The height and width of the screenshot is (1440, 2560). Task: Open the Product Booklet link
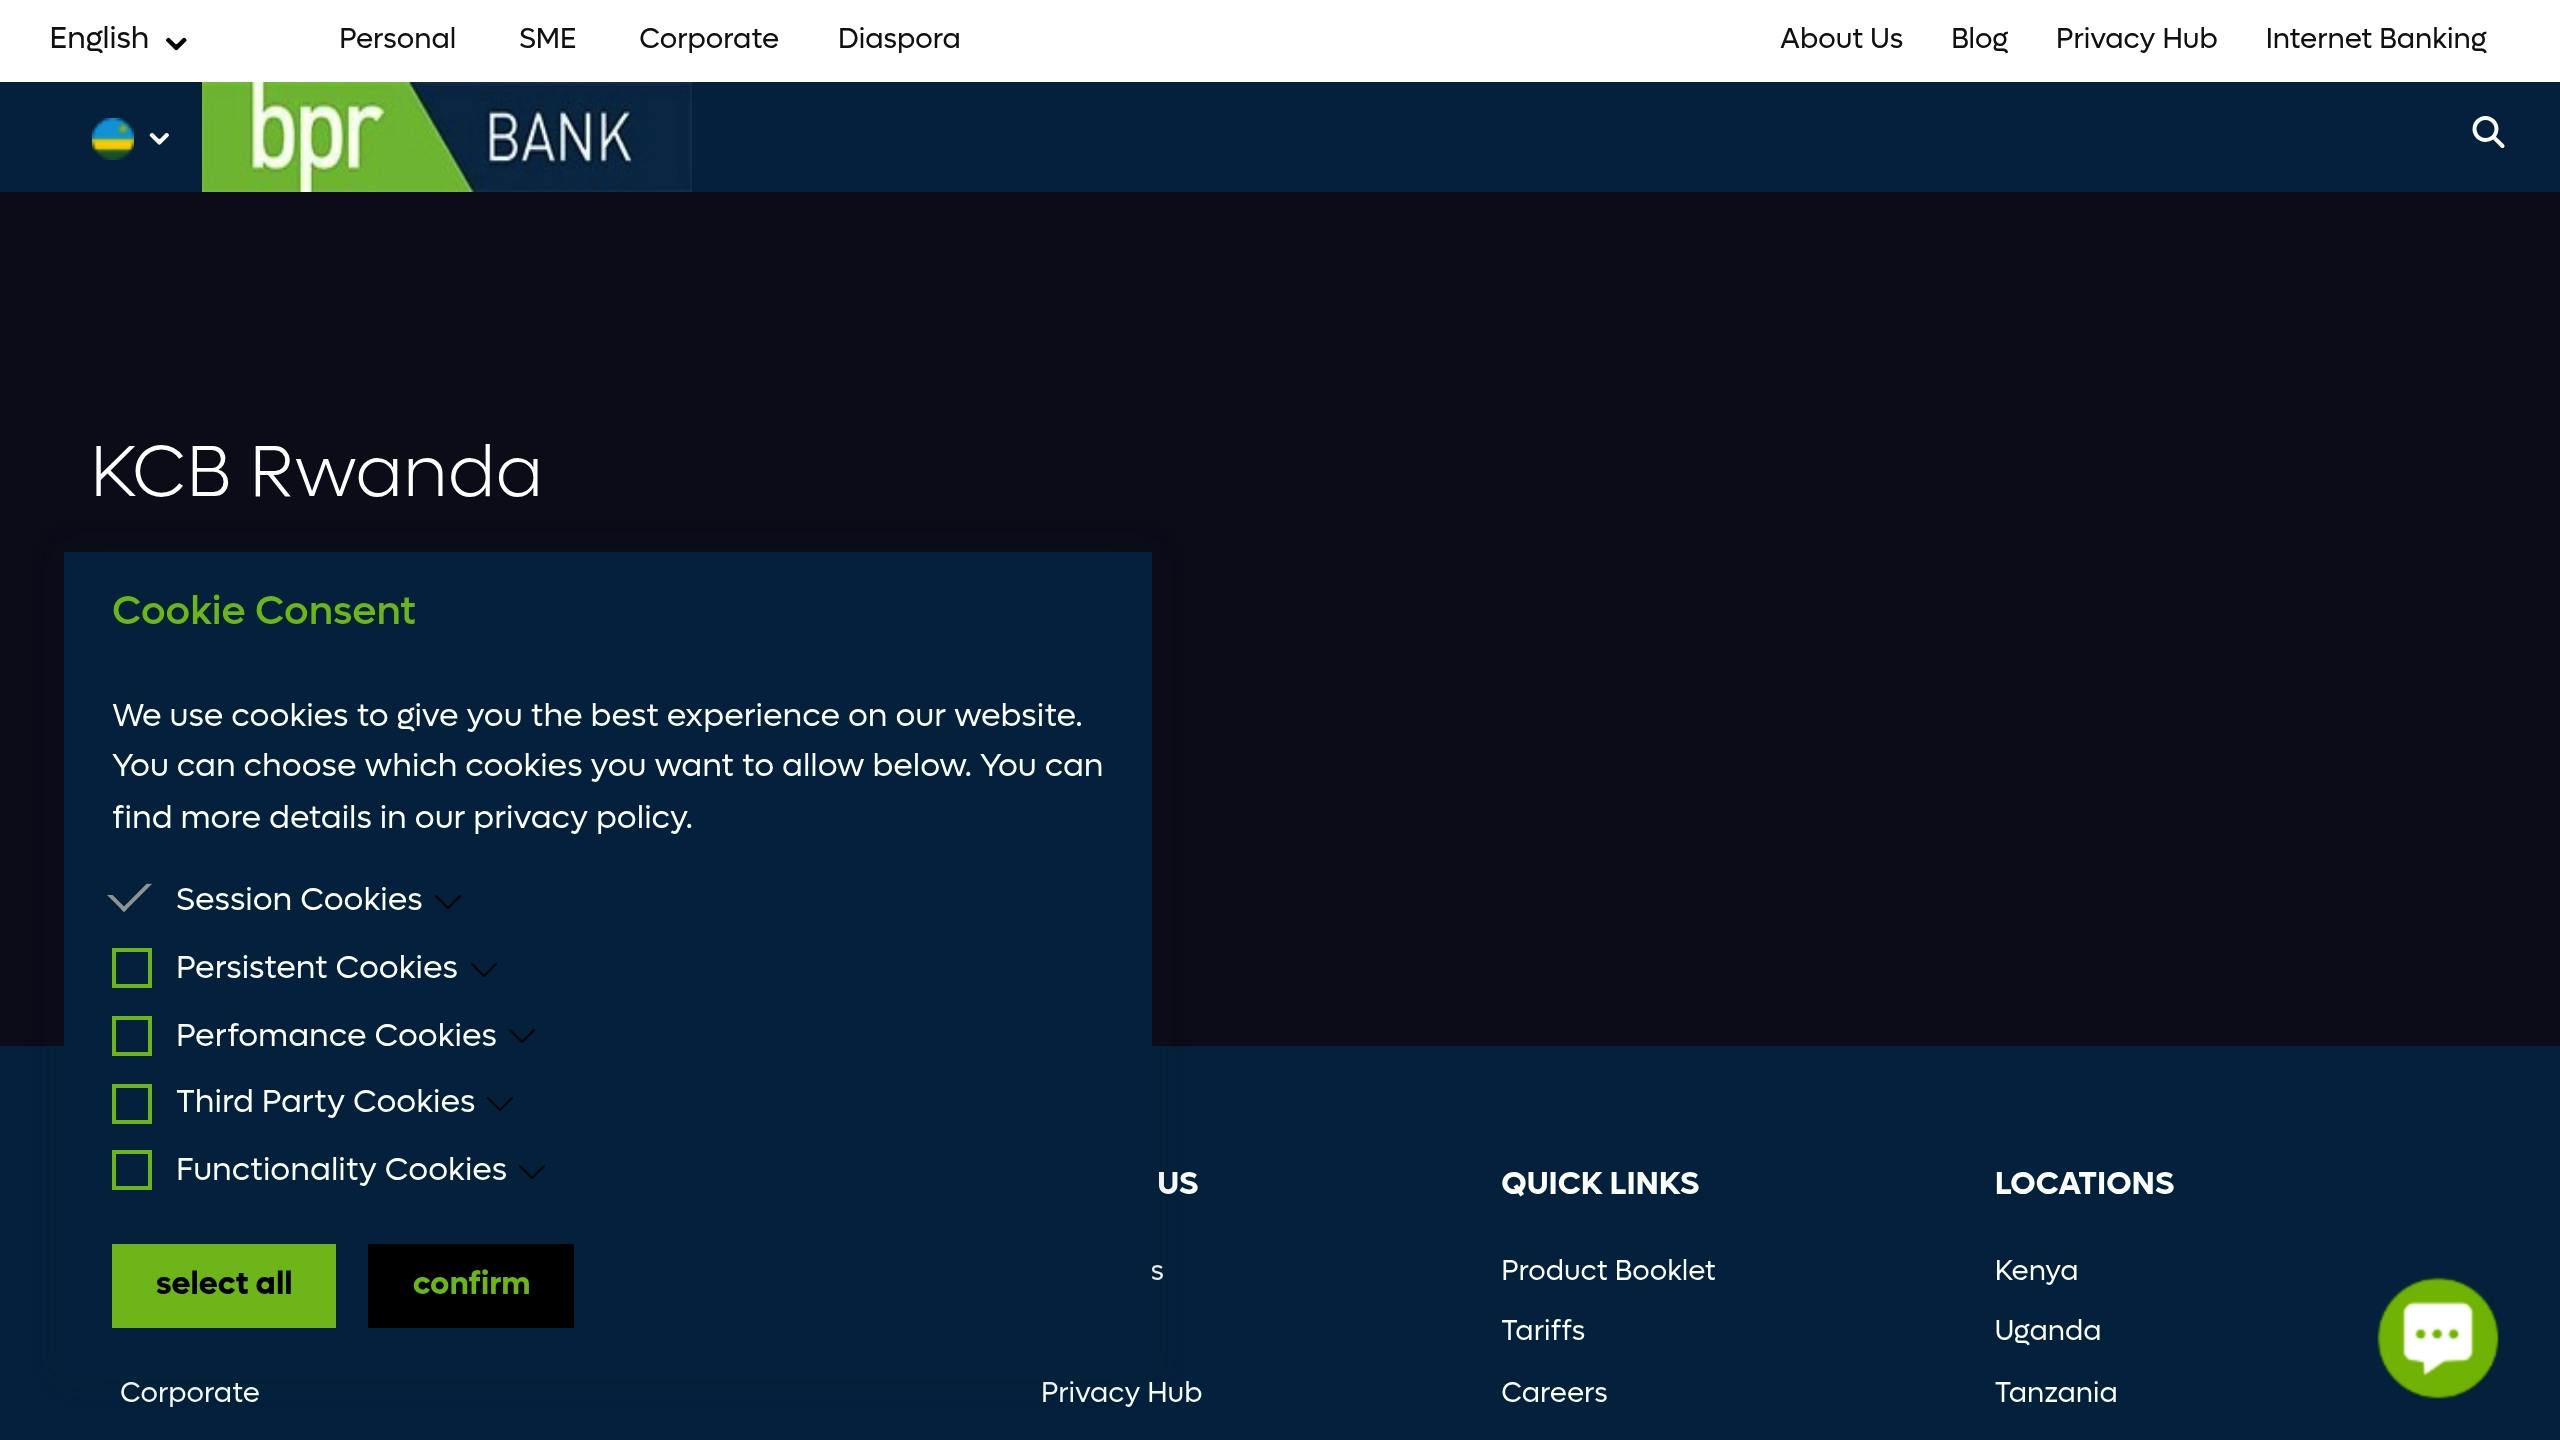pos(1607,1271)
